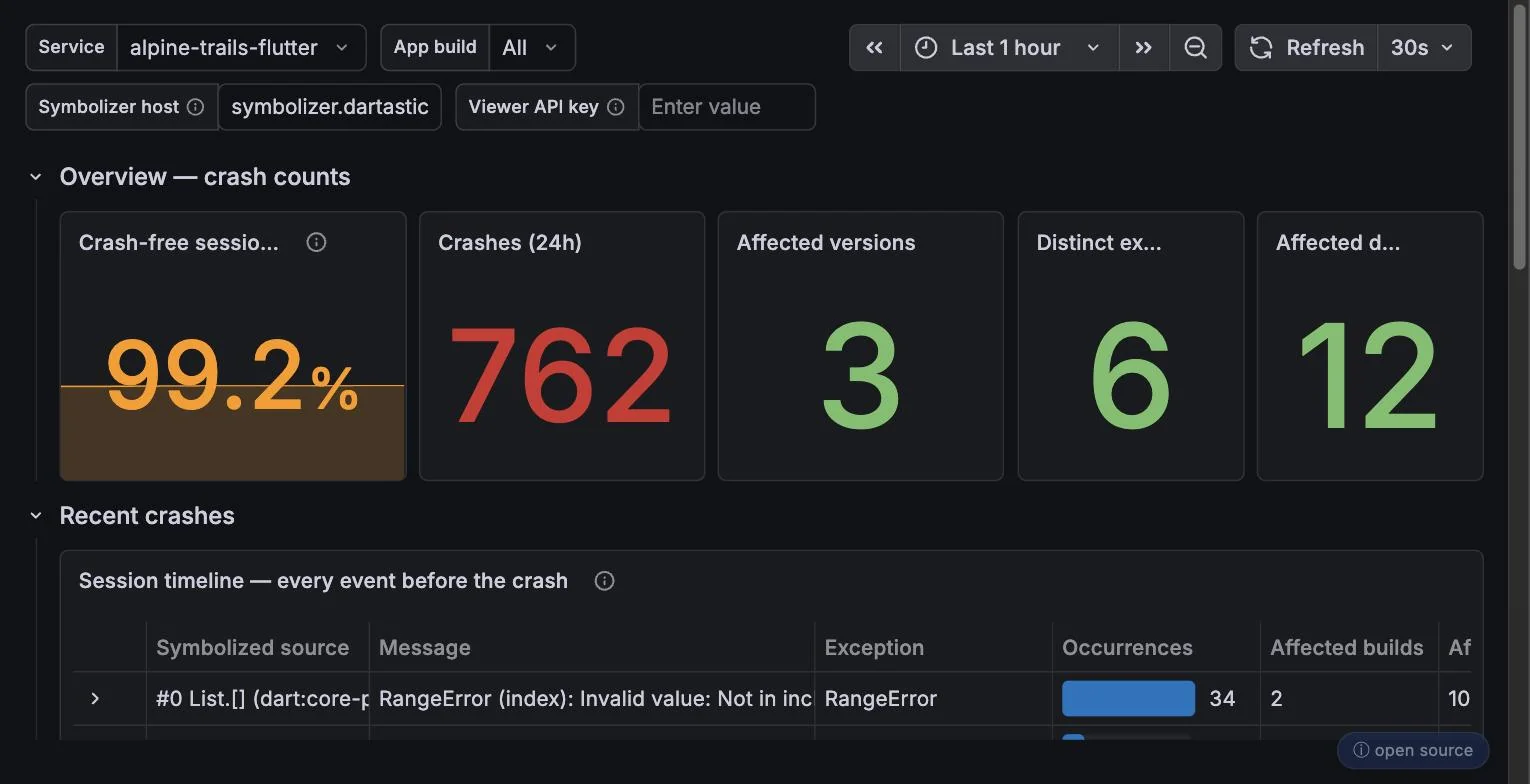Viewport: 1530px width, 784px height.
Task: Open the Service alpine-trails-flutter dropdown
Action: pyautogui.click(x=241, y=48)
